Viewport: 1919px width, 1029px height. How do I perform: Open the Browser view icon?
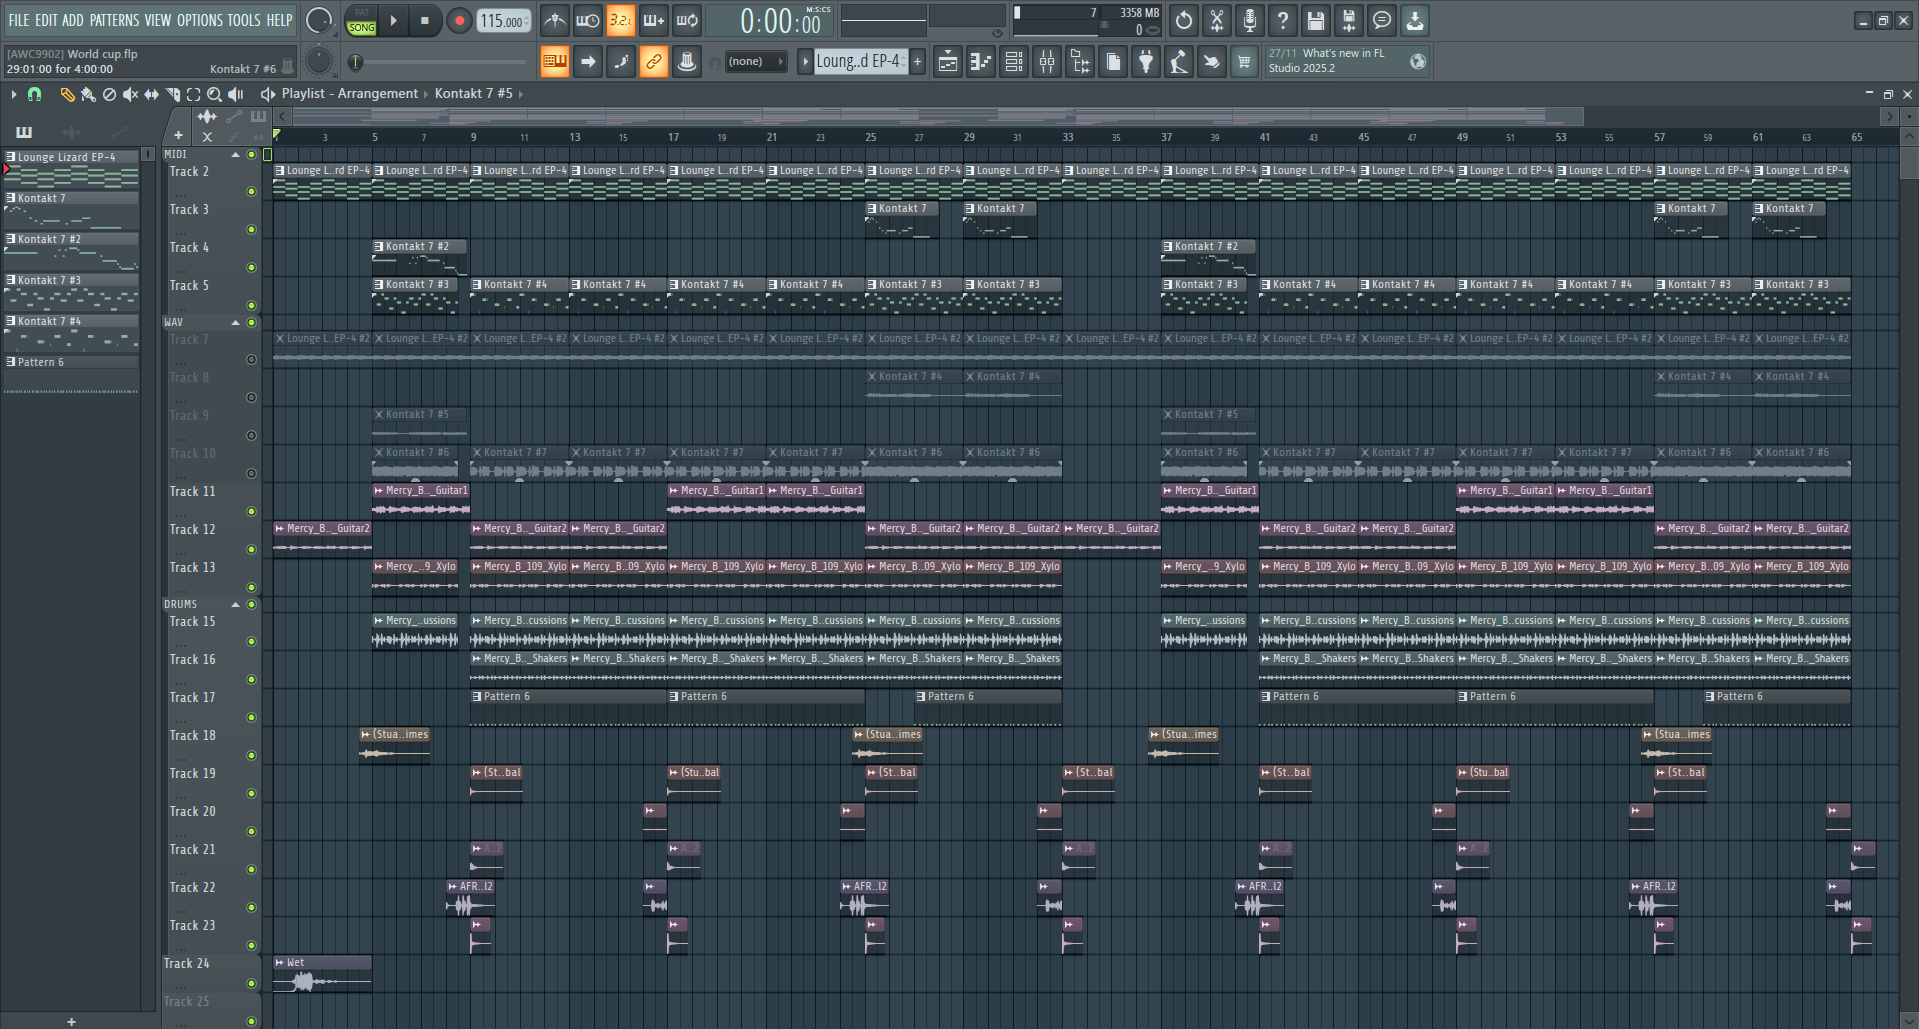(x=1080, y=61)
